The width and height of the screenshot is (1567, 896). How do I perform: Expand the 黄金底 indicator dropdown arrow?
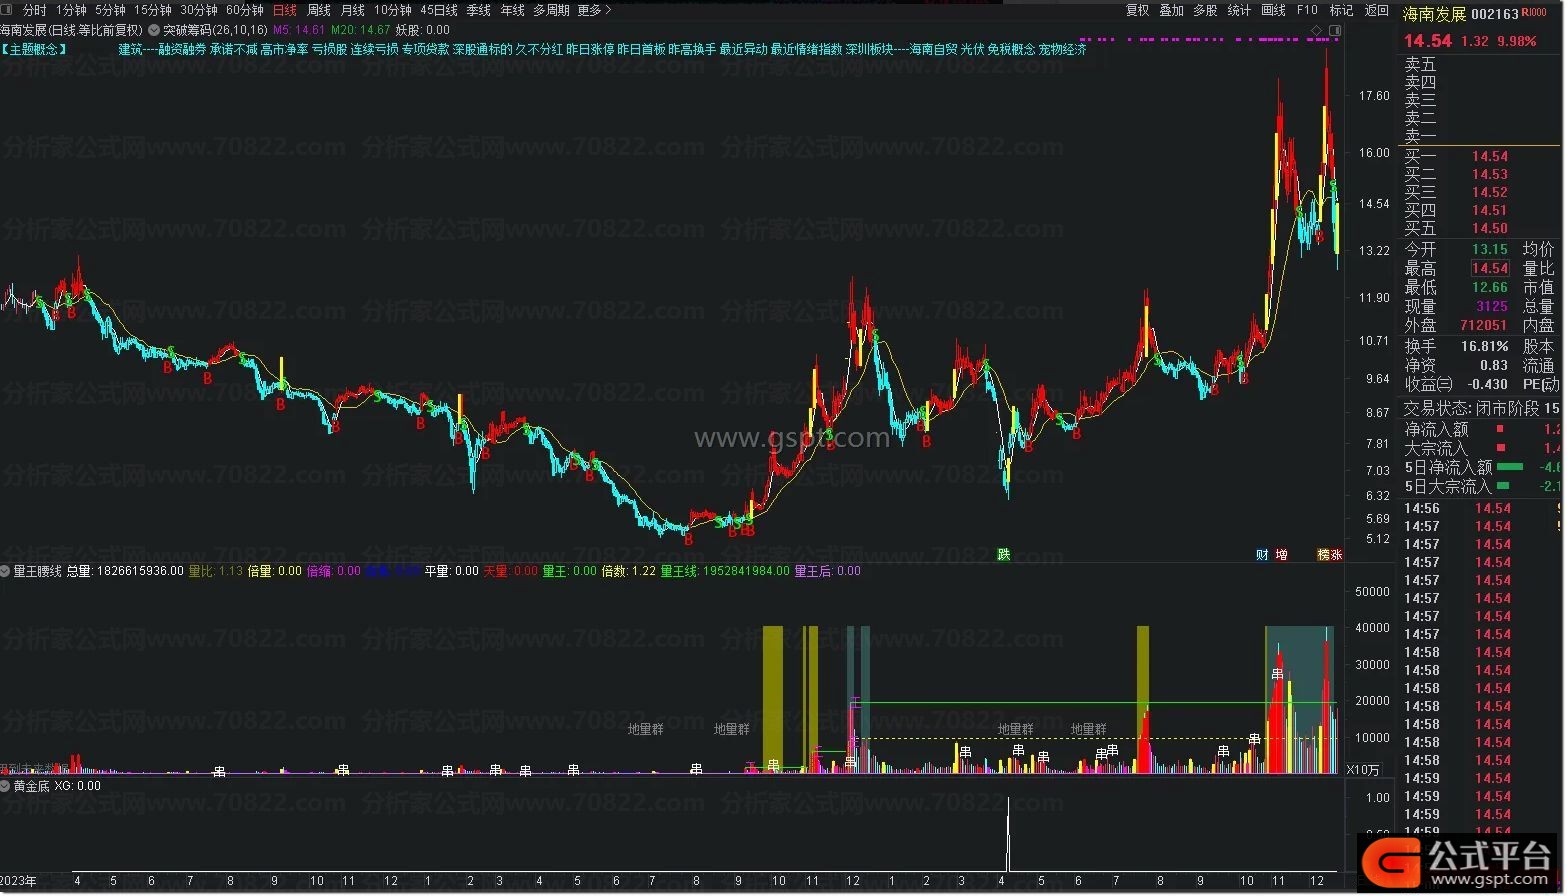coord(6,786)
